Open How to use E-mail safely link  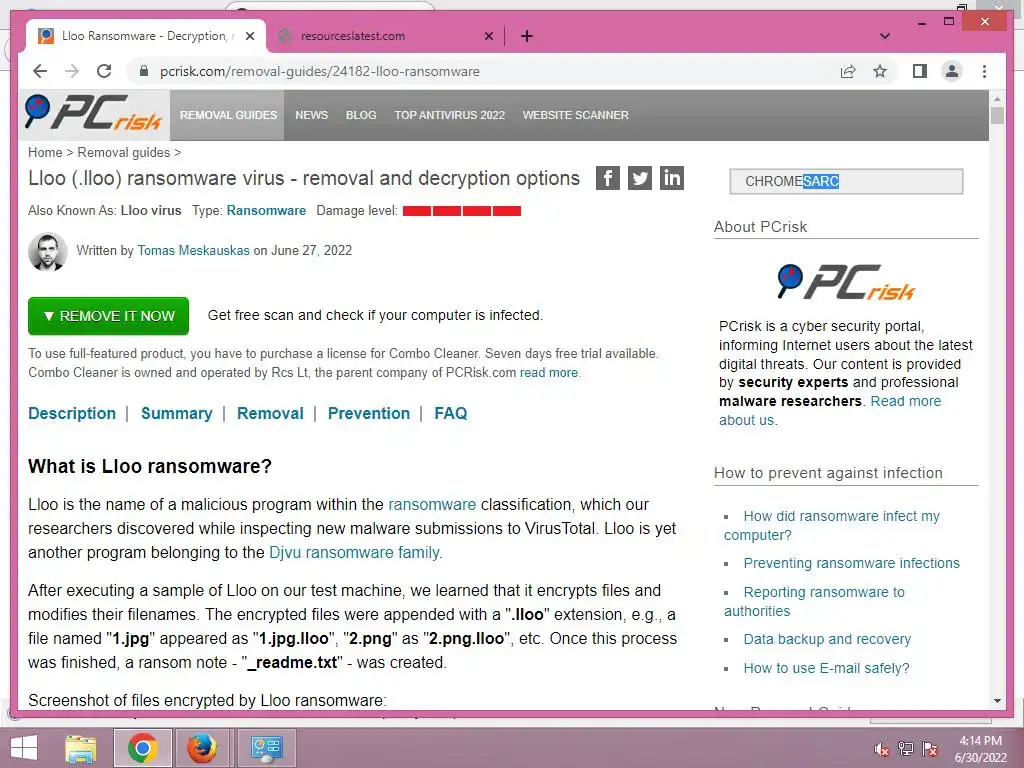pos(826,668)
